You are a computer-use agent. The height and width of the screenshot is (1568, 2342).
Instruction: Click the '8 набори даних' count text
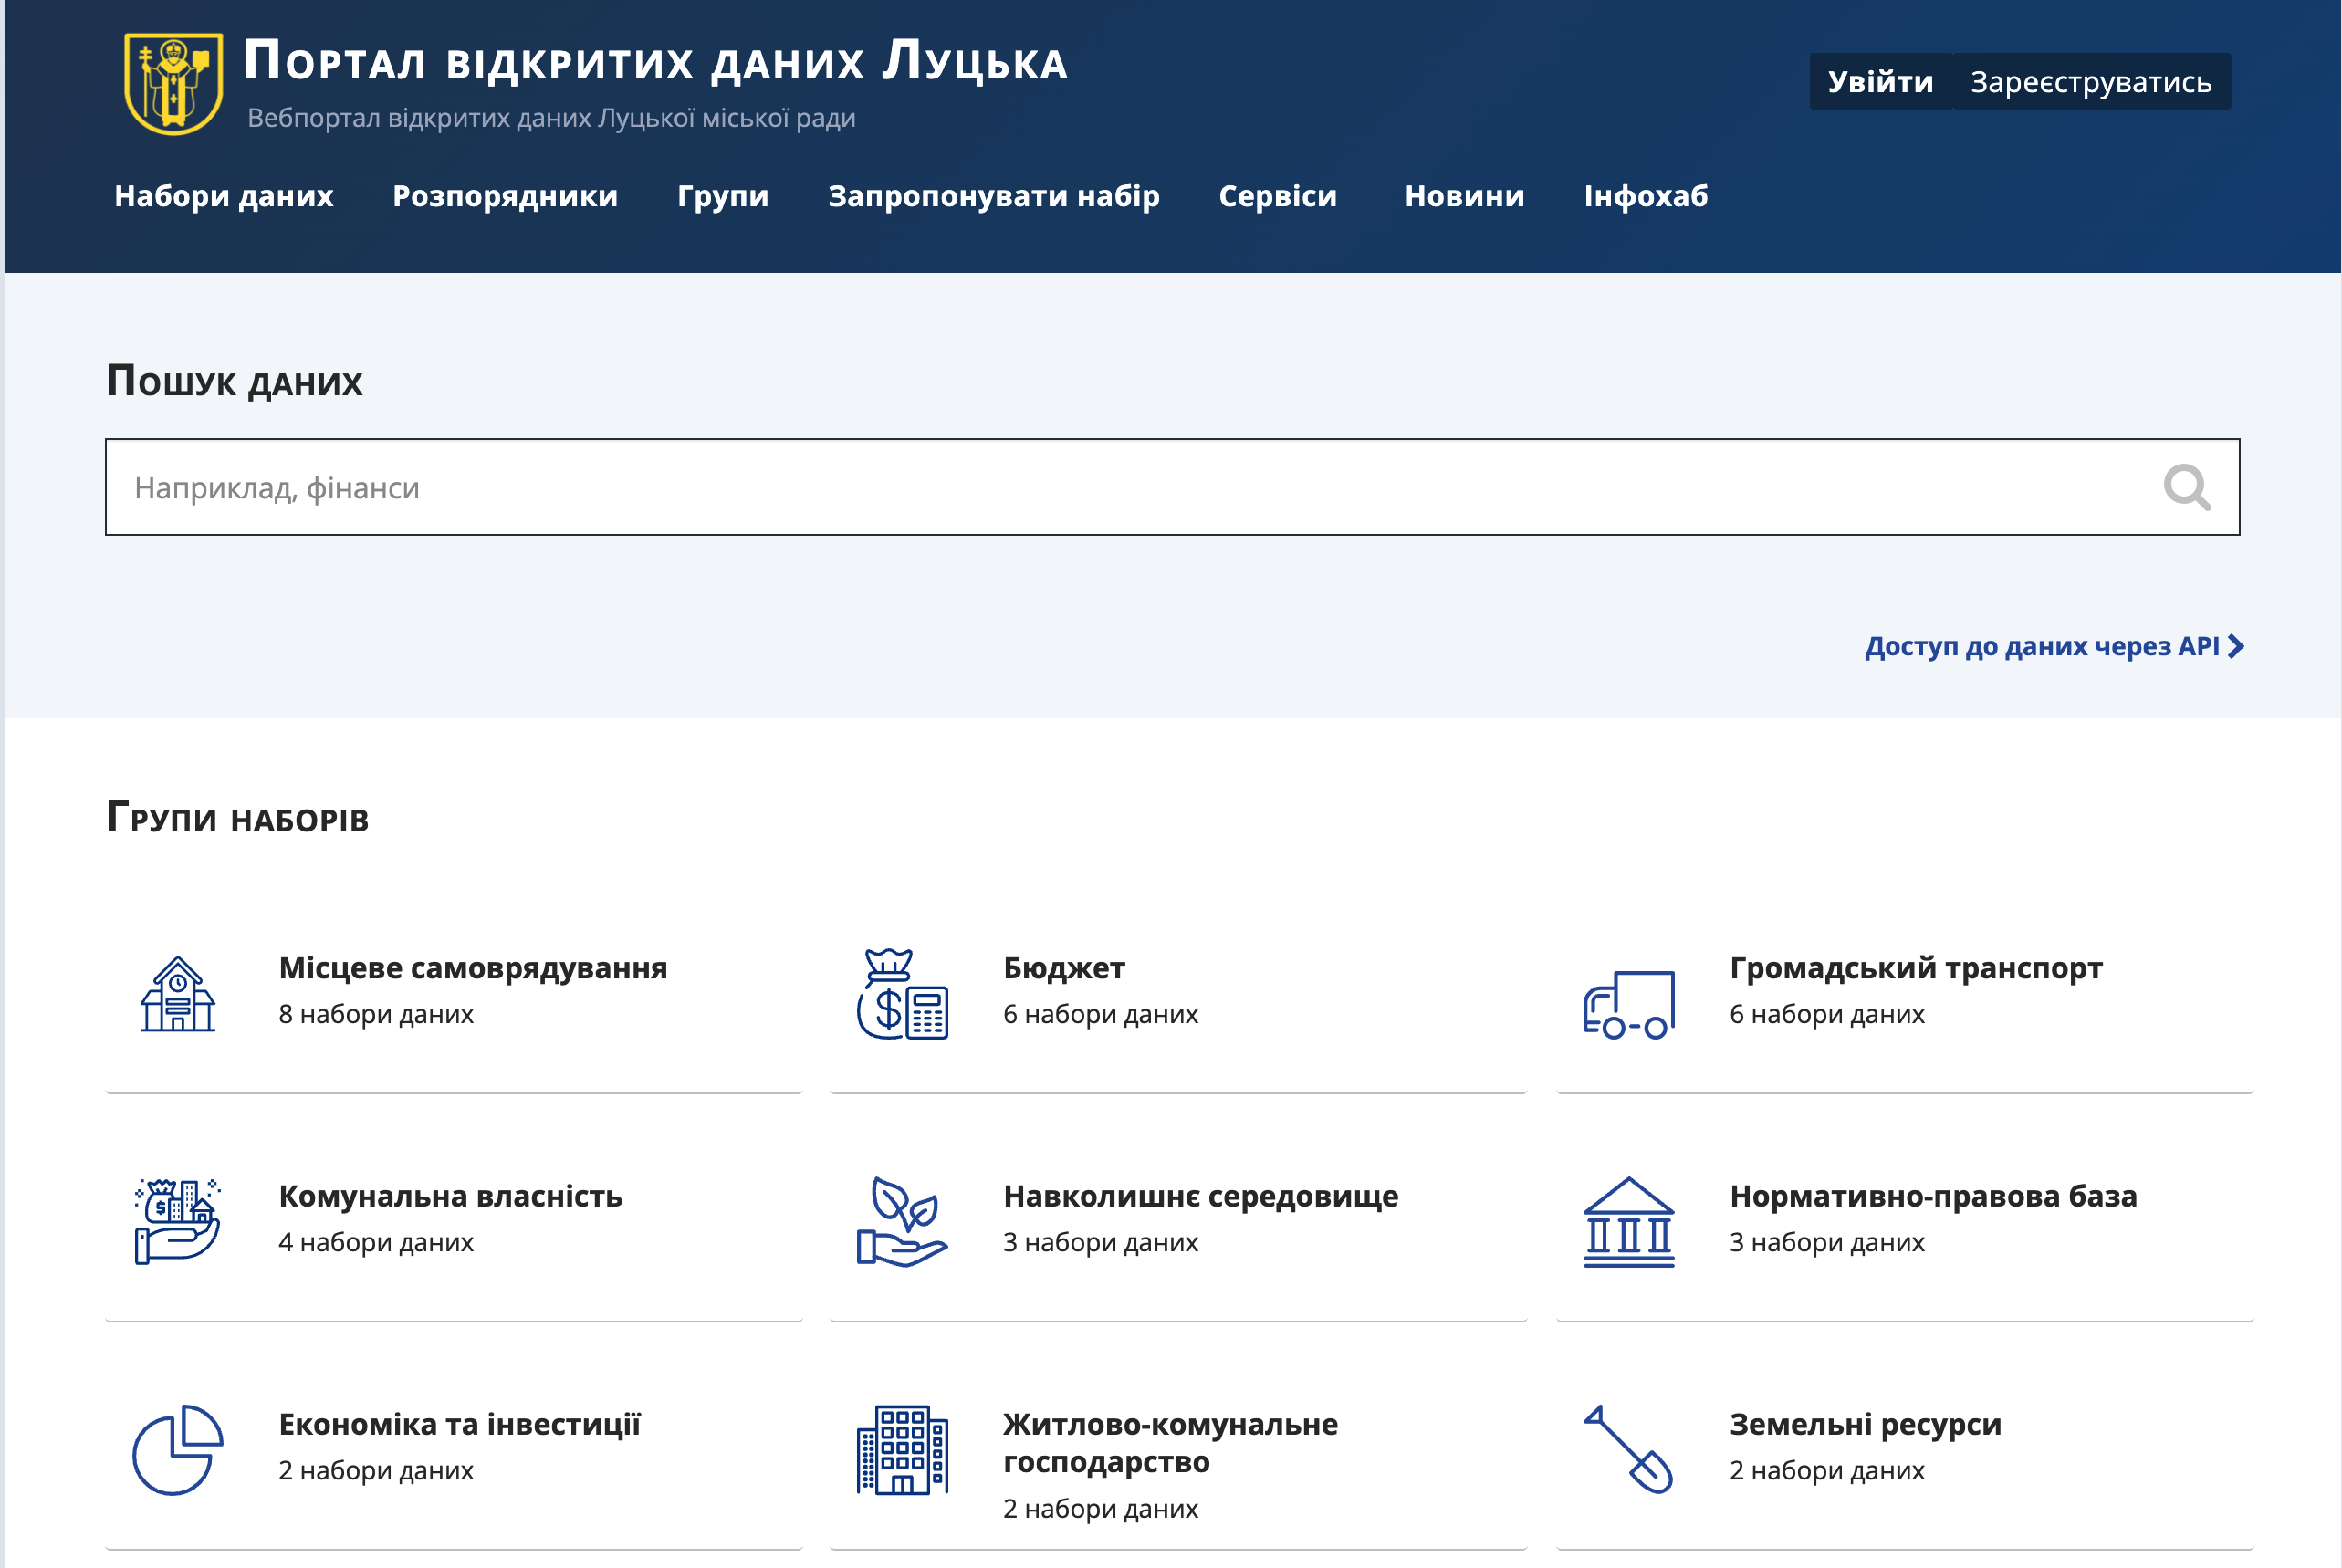point(376,1014)
